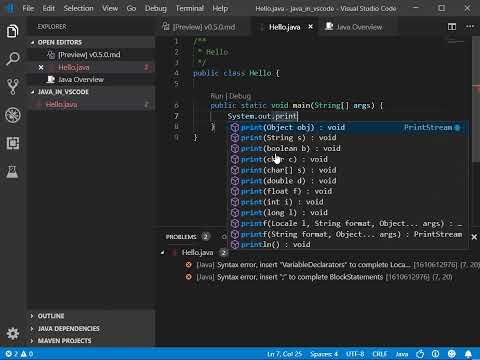The height and width of the screenshot is (360, 480).
Task: Toggle details icon on print(Object obj) suggestion
Action: 457,127
